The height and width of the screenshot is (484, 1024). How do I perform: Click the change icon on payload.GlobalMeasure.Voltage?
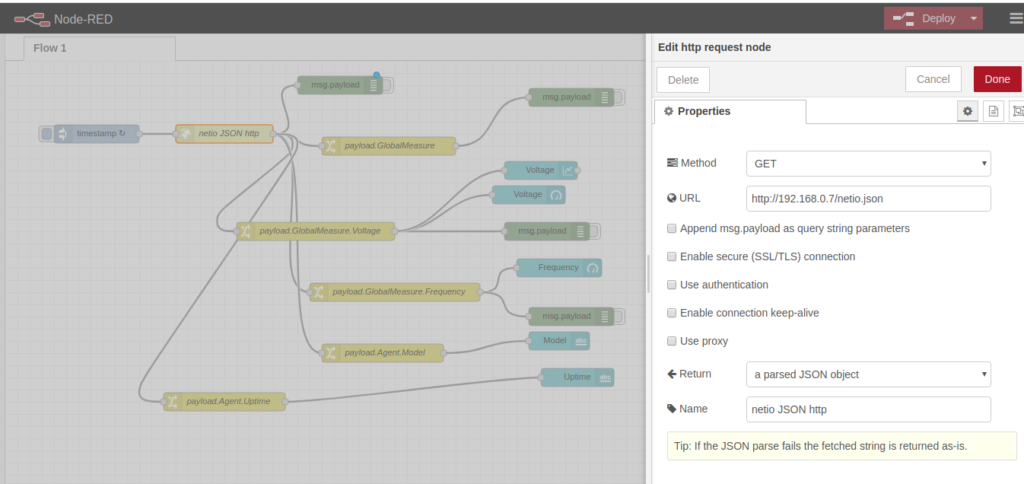pos(245,231)
